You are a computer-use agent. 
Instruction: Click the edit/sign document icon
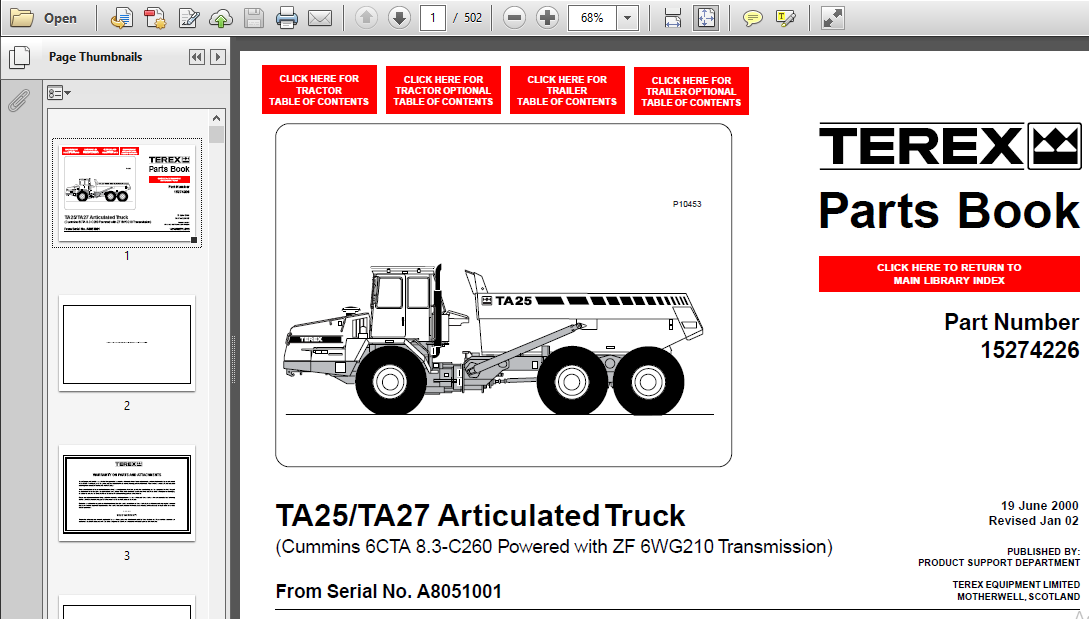point(189,18)
